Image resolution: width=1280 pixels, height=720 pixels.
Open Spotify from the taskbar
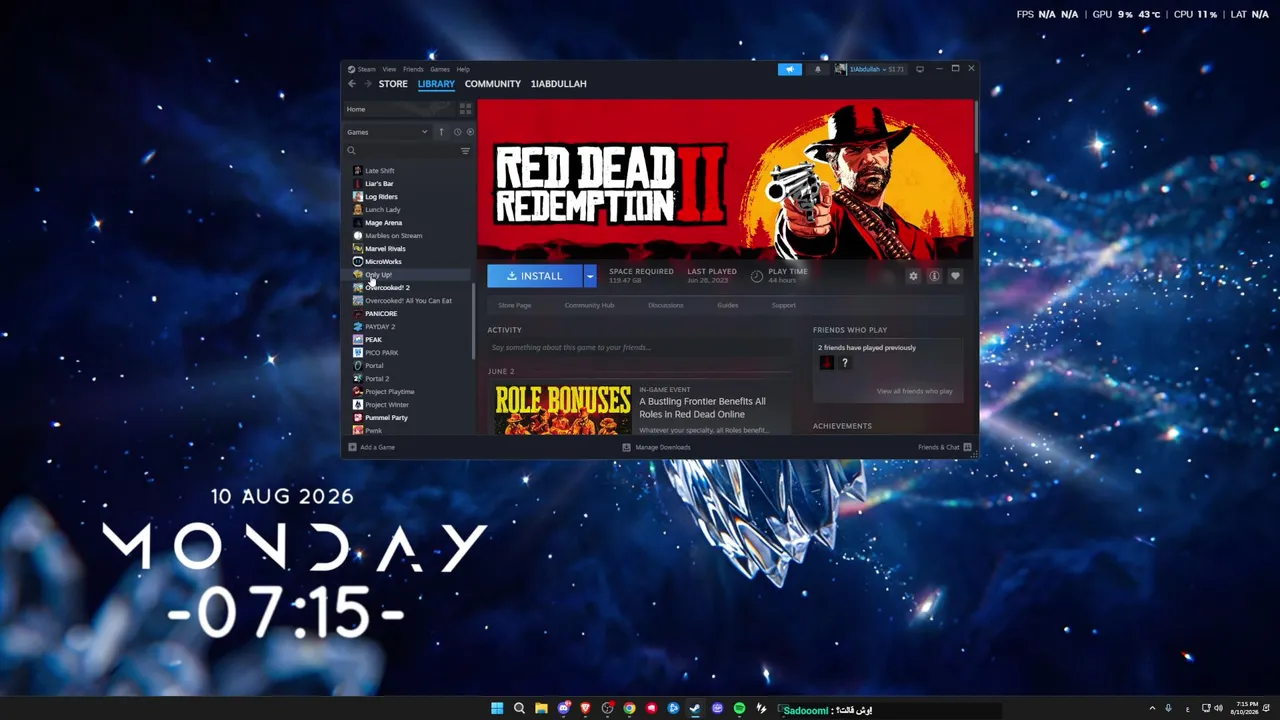tap(739, 708)
